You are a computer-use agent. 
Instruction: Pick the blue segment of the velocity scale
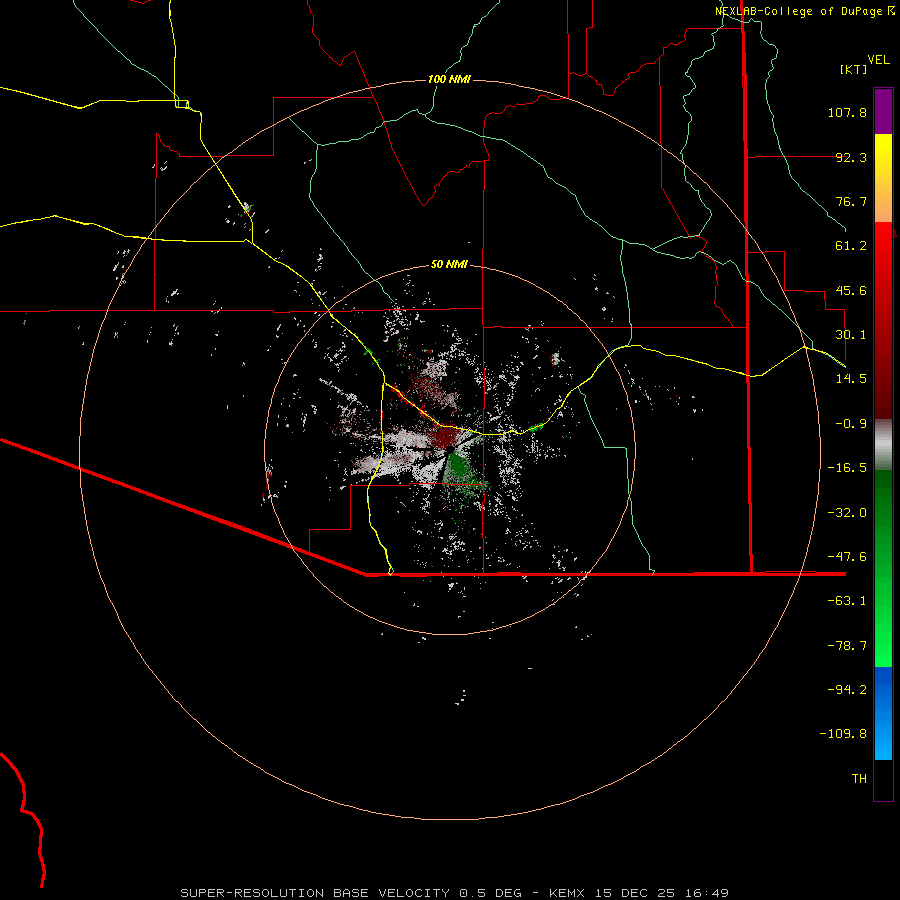[883, 713]
